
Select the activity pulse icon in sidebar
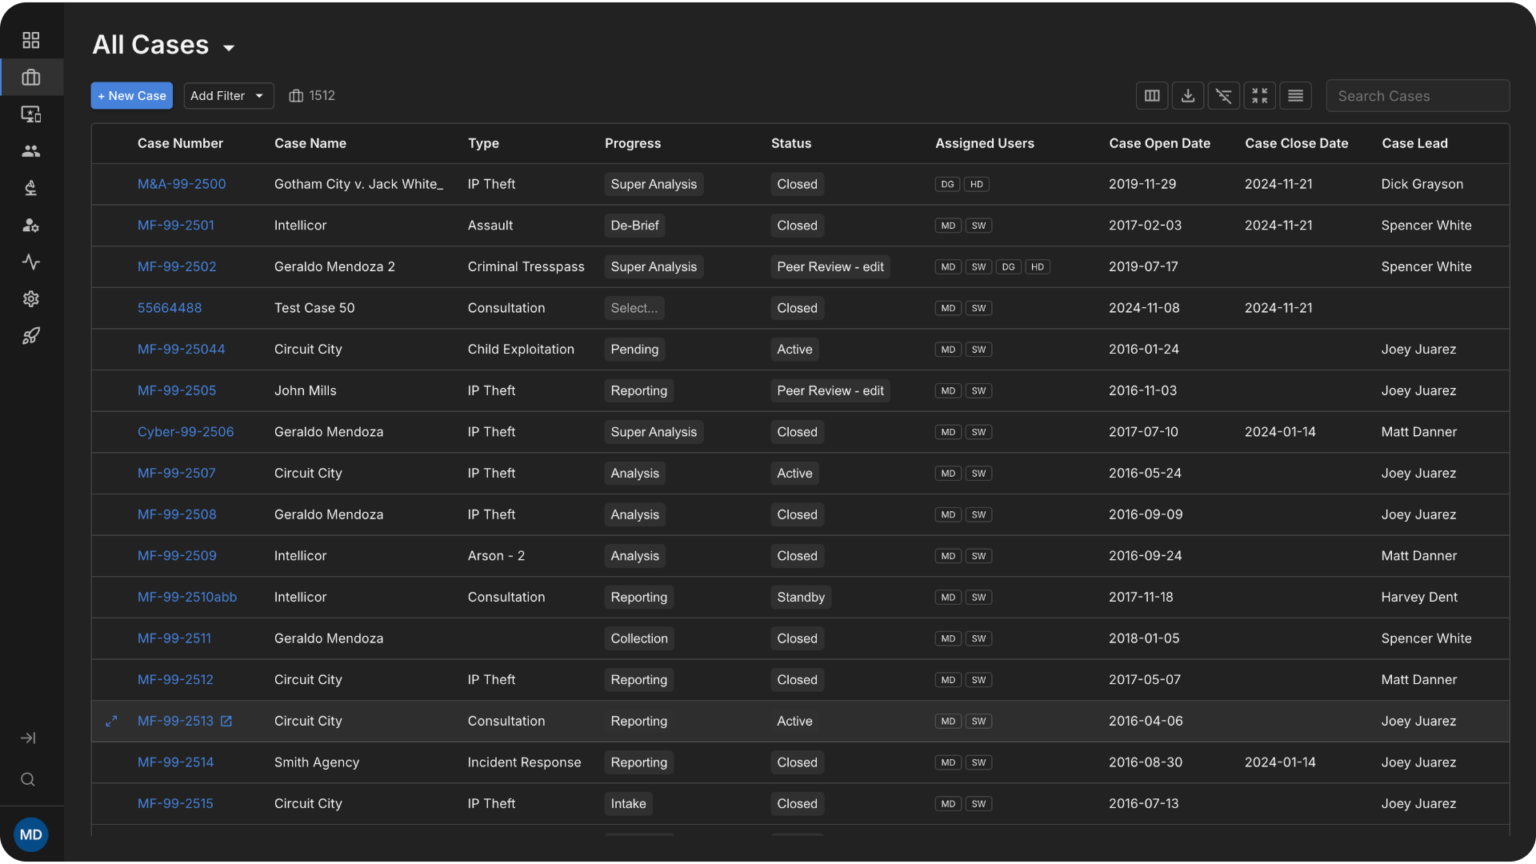click(31, 262)
